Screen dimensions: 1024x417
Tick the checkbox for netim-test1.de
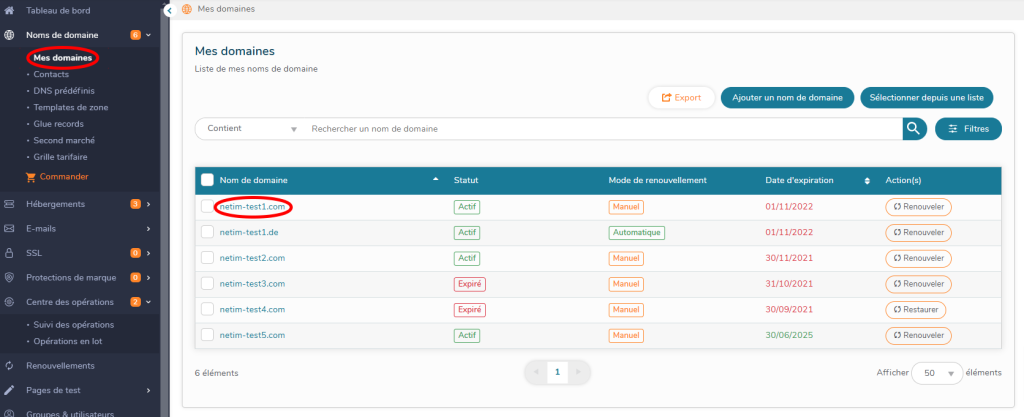click(x=207, y=232)
